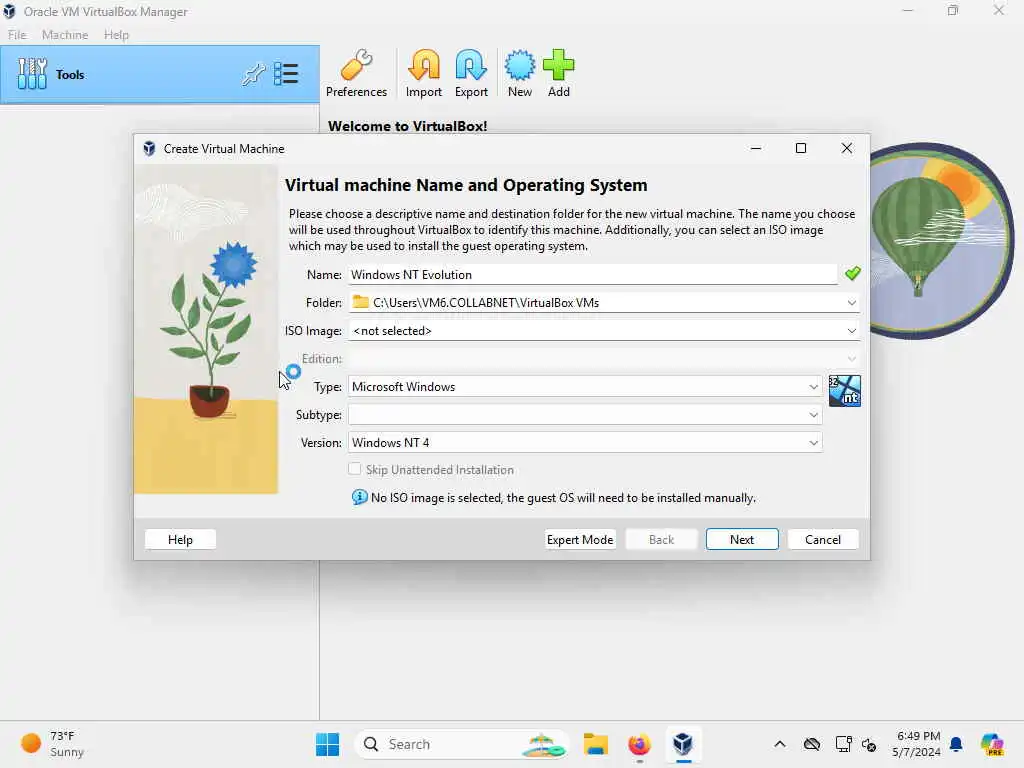This screenshot has height=768, width=1024.
Task: Cancel the Create Virtual Machine dialog
Action: tap(823, 539)
